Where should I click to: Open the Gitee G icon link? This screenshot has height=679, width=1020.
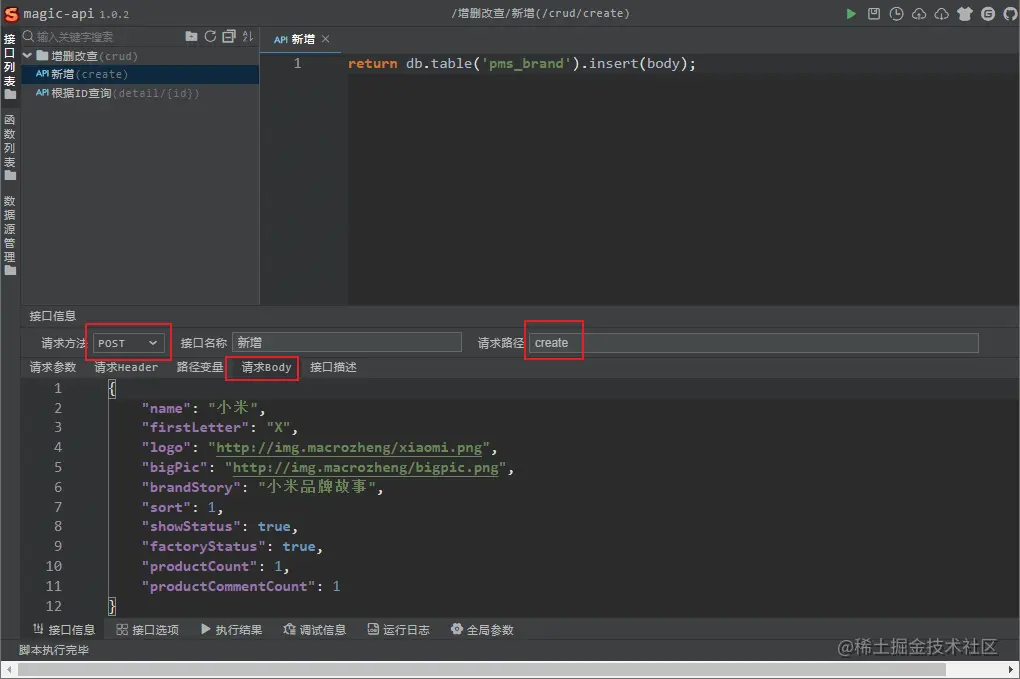pyautogui.click(x=987, y=14)
